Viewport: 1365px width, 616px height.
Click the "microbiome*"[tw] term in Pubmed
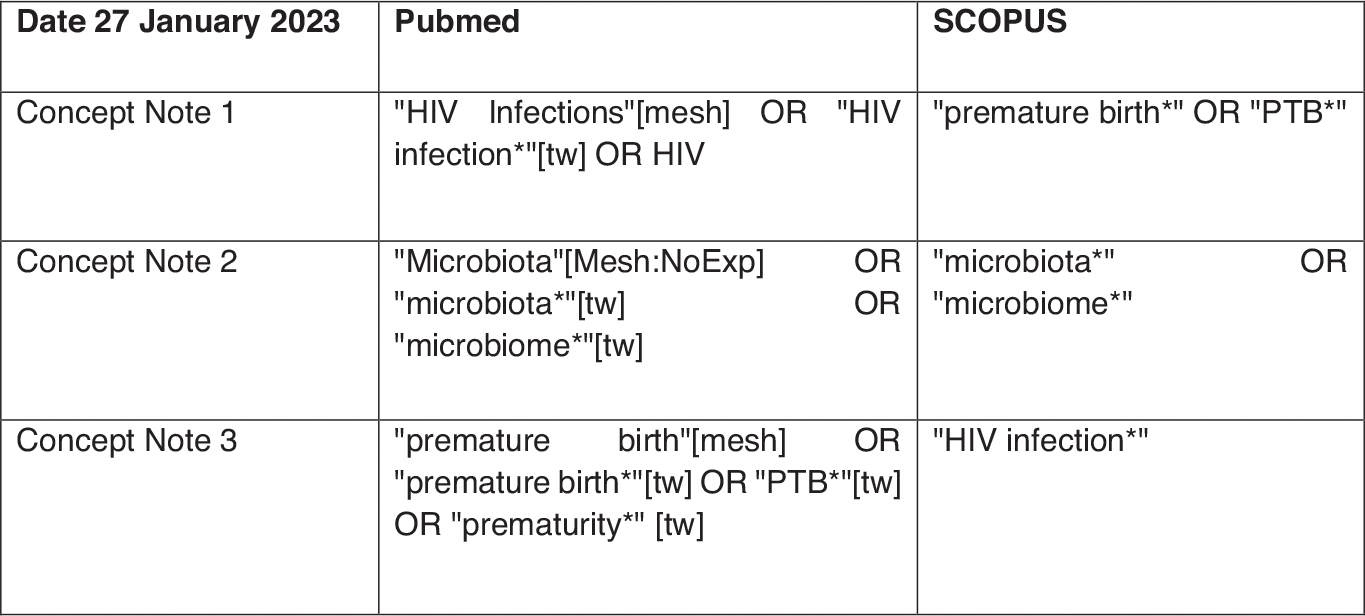[518, 346]
